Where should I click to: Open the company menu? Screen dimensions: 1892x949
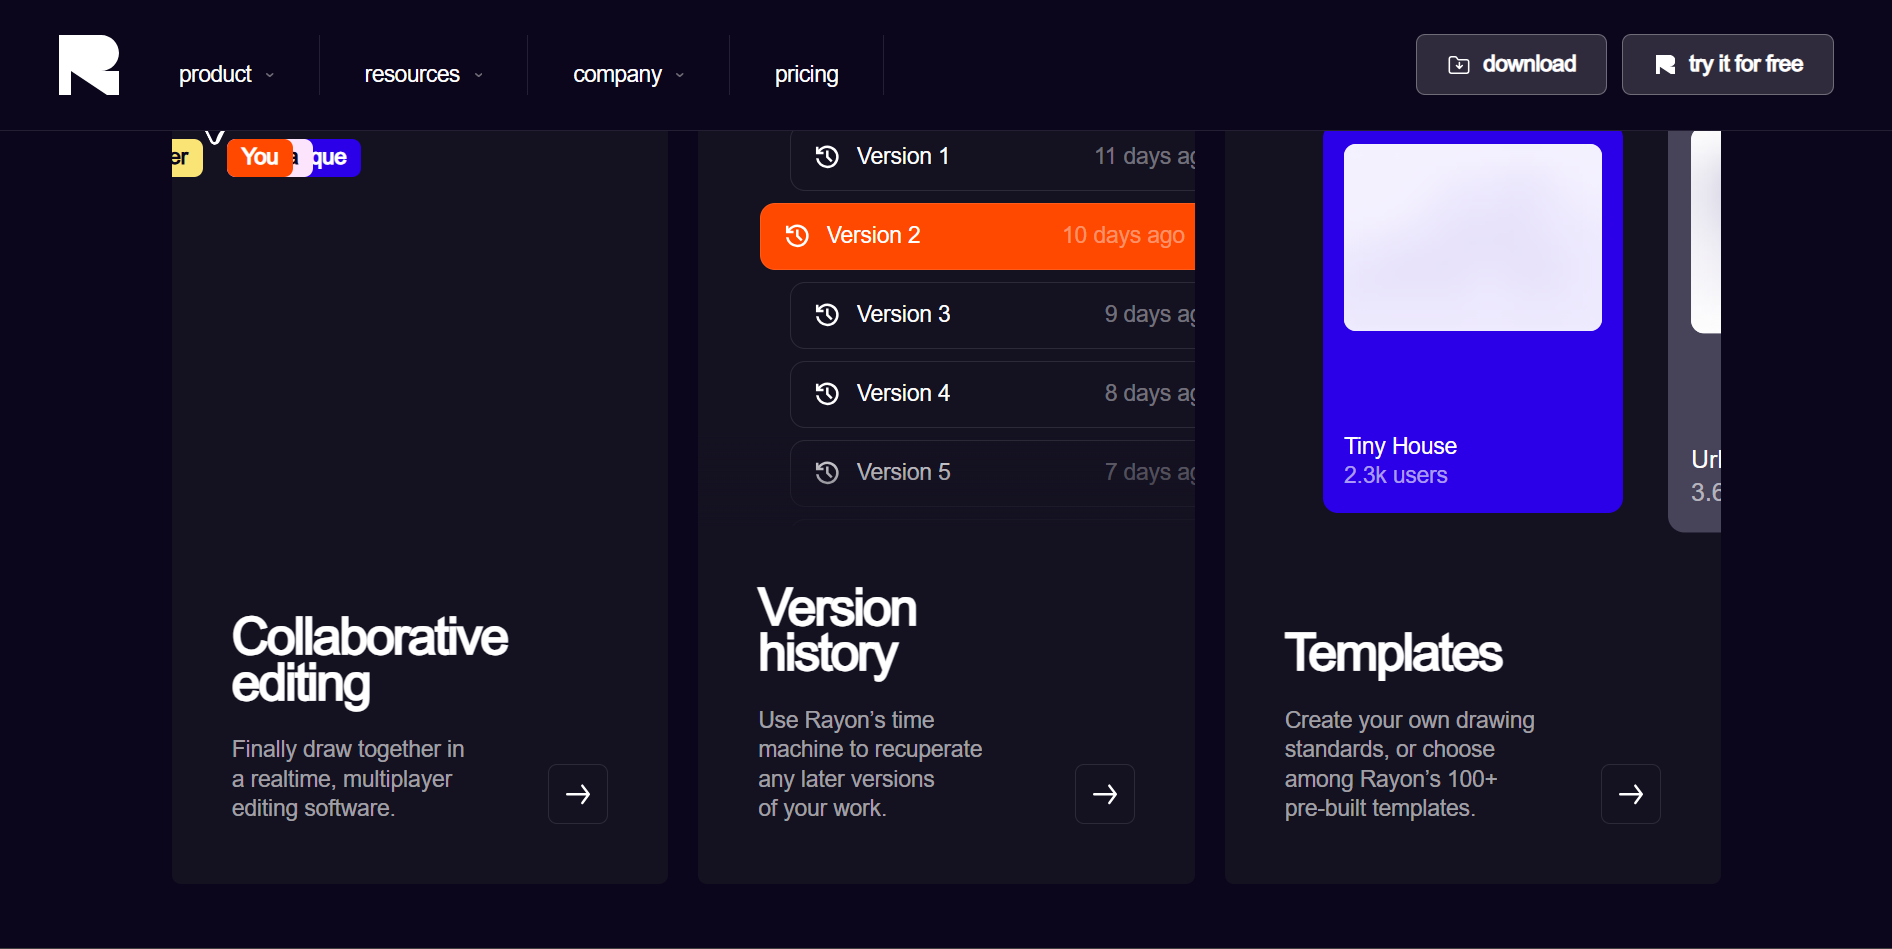point(629,74)
